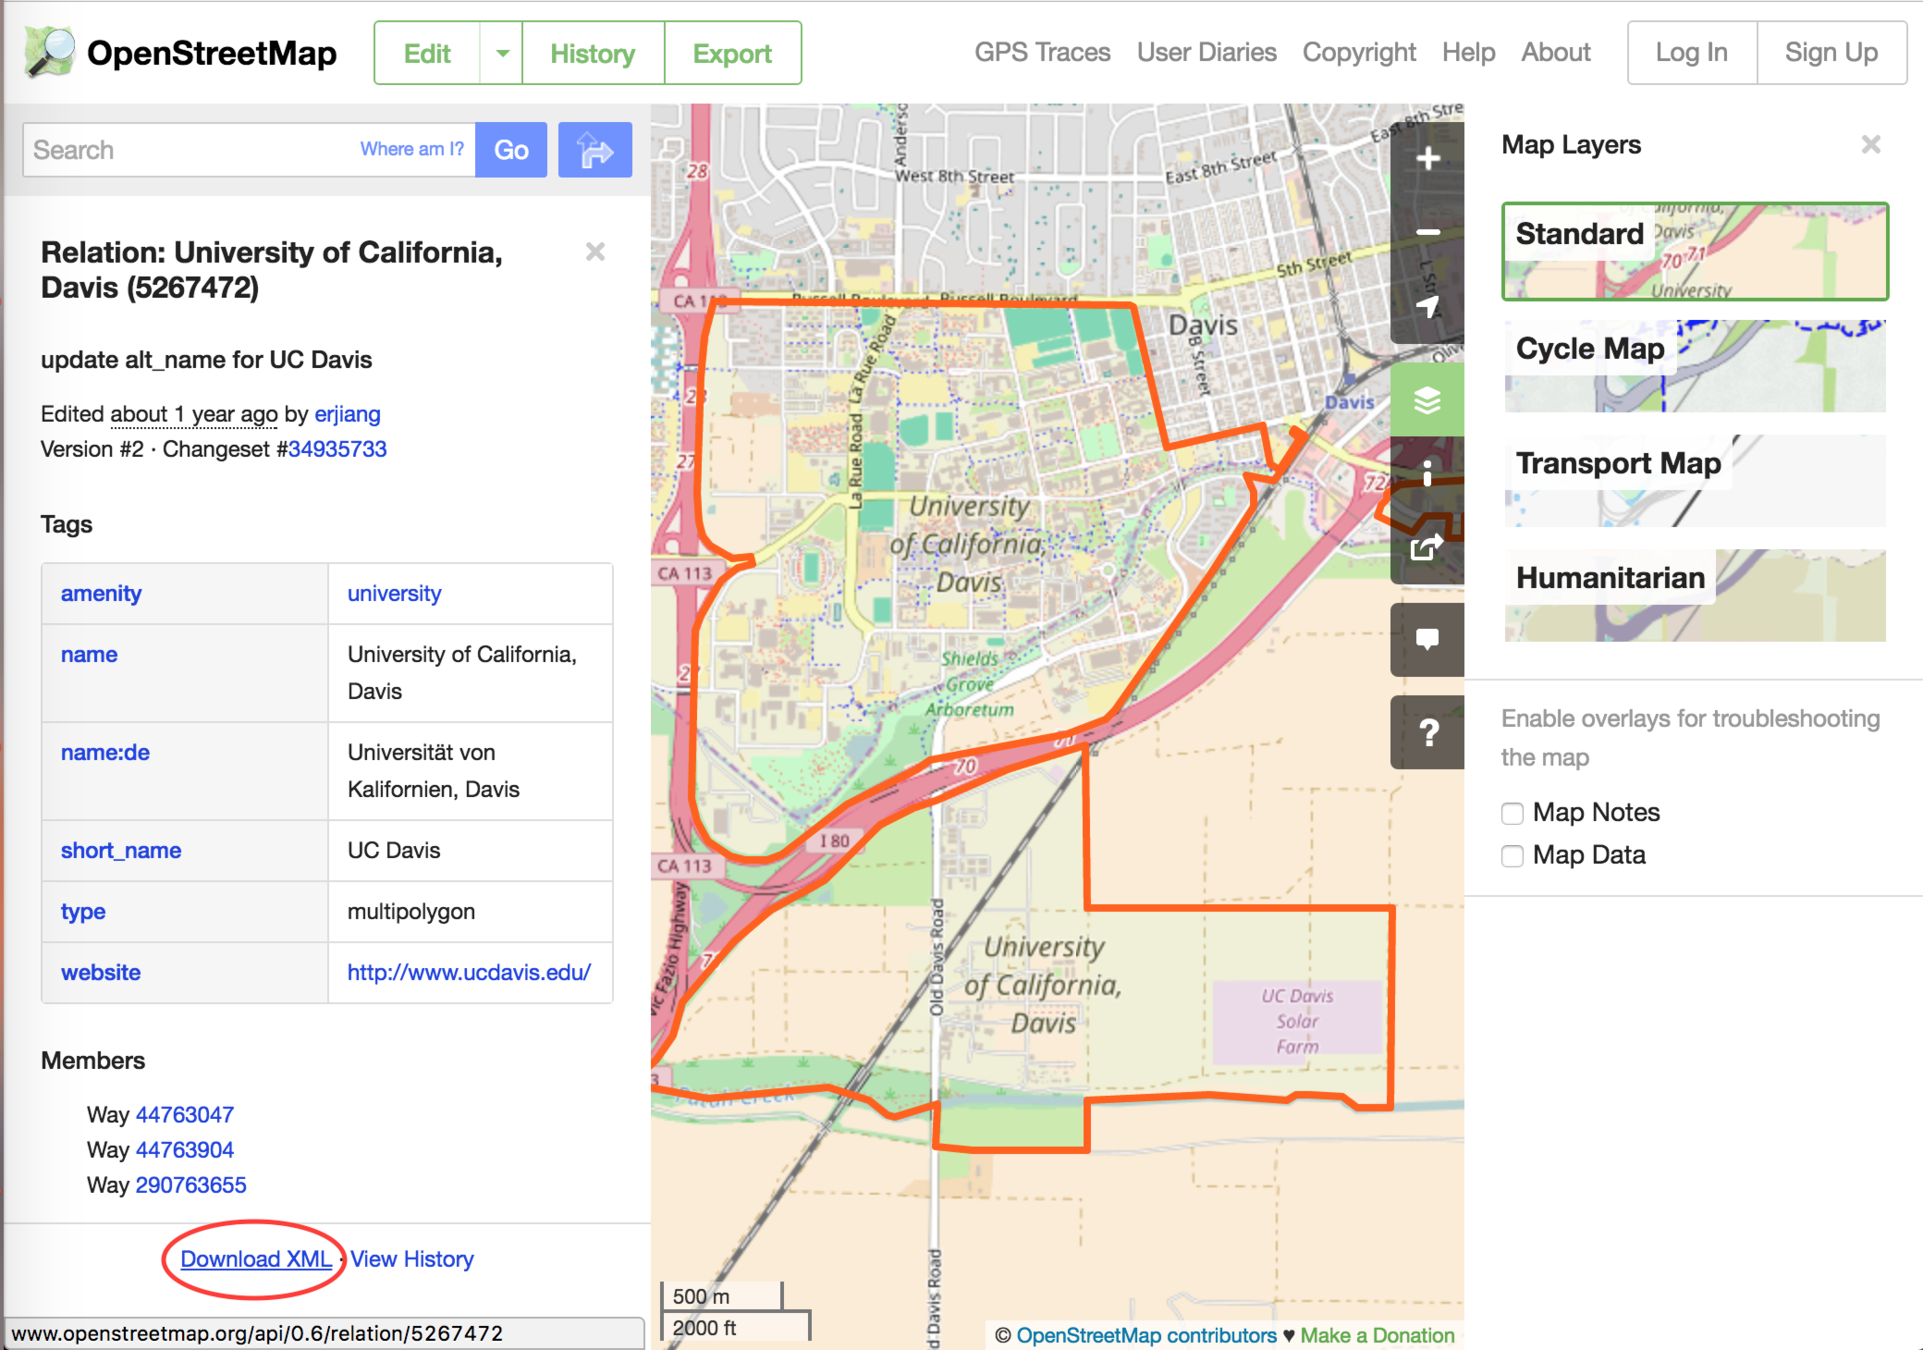Open the query features question mark icon
Image resolution: width=1923 pixels, height=1350 pixels.
1427,733
